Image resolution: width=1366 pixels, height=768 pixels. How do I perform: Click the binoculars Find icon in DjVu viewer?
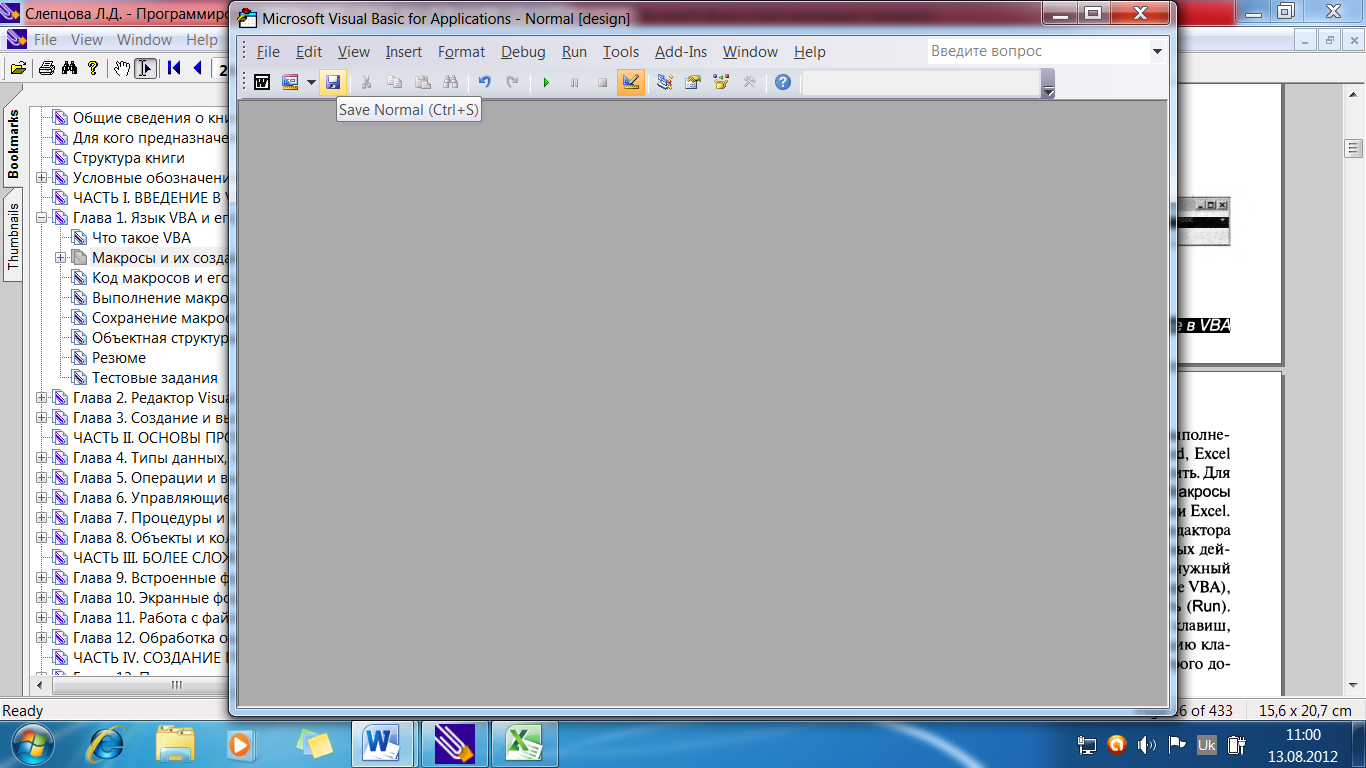(69, 68)
